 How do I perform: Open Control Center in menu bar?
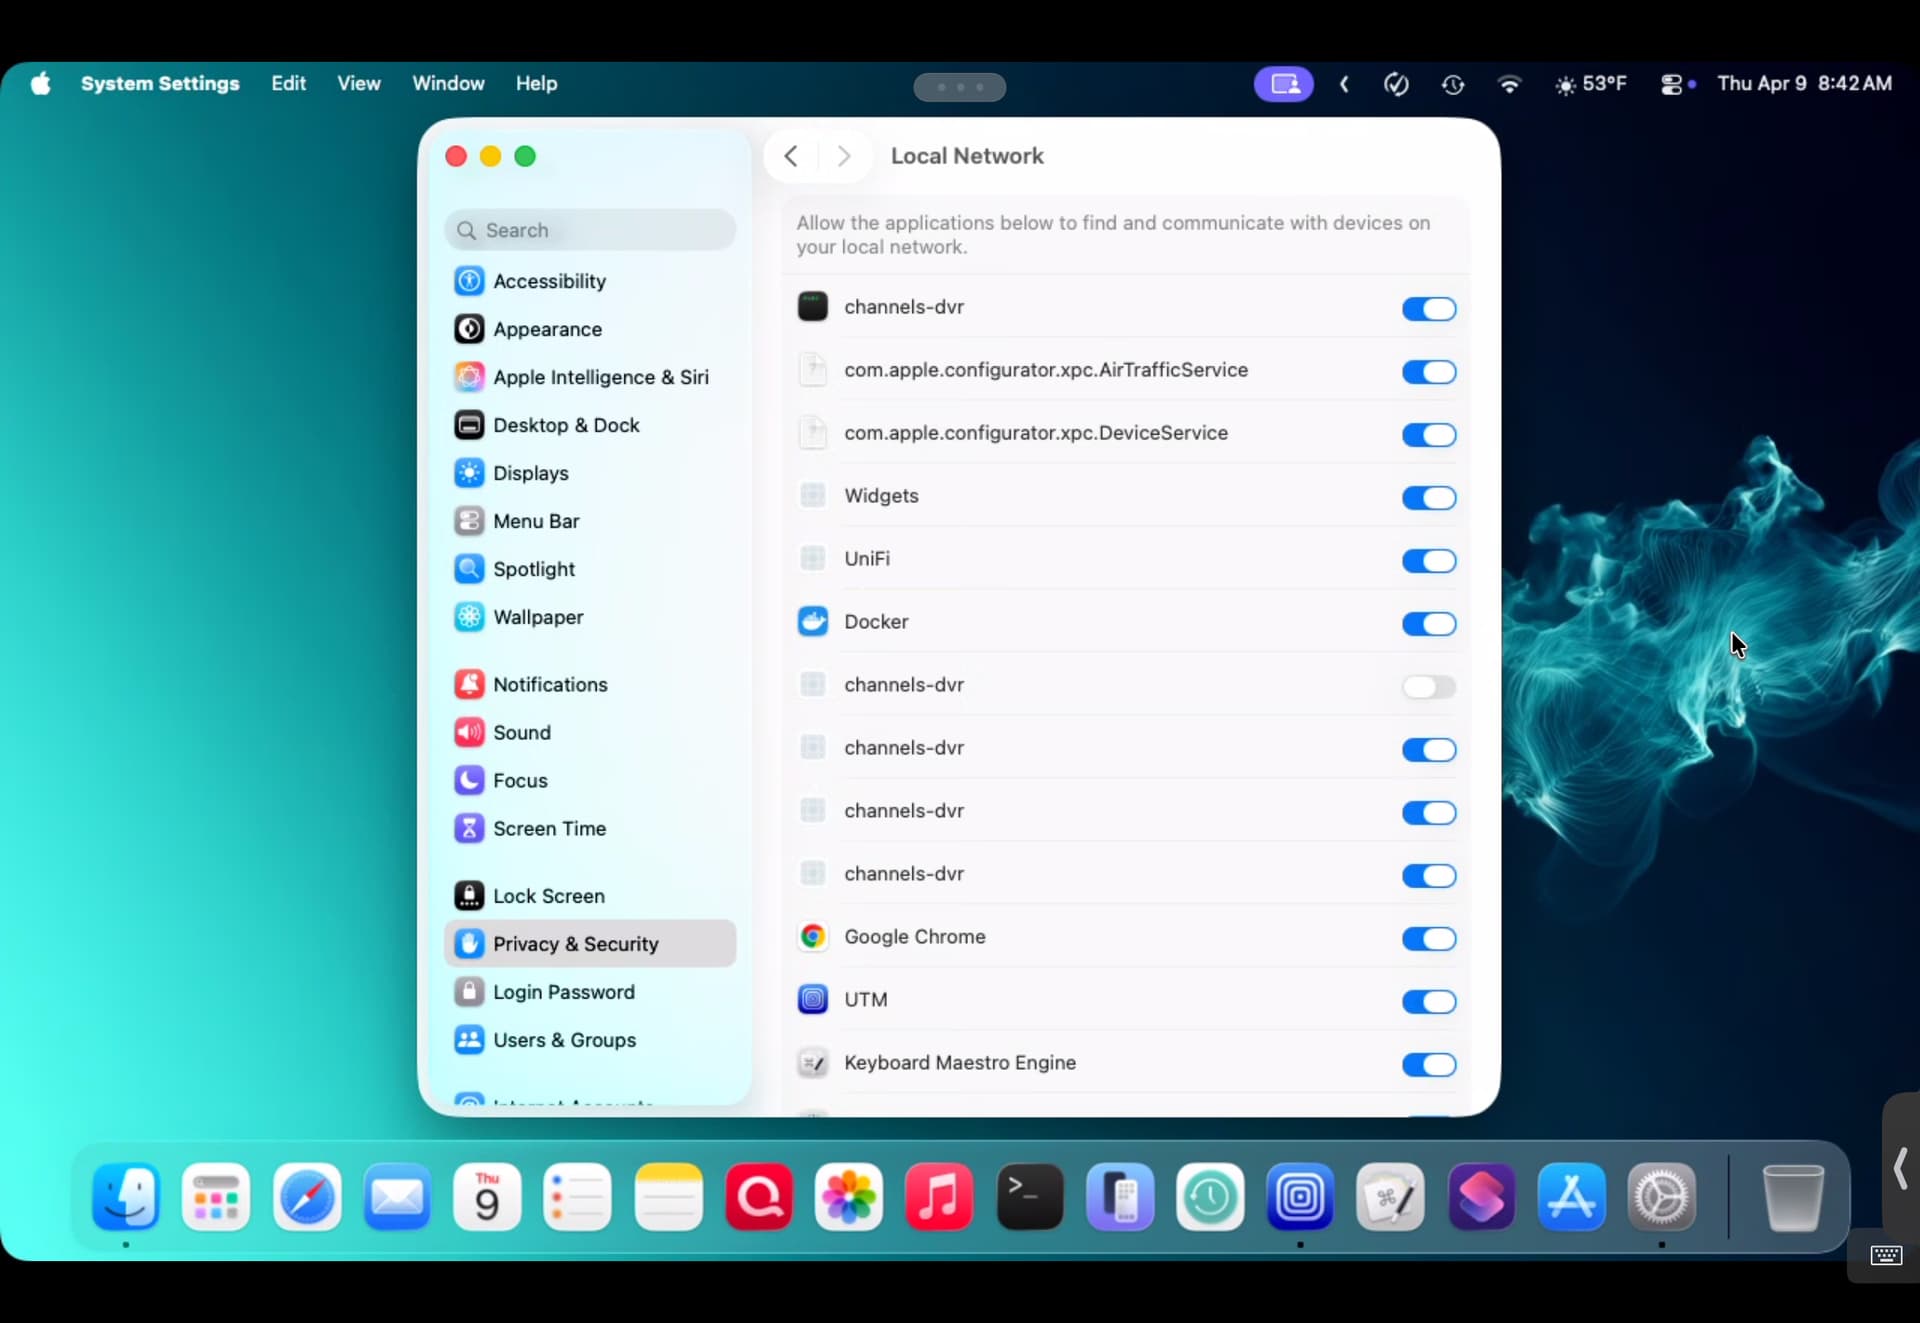pos(1670,84)
